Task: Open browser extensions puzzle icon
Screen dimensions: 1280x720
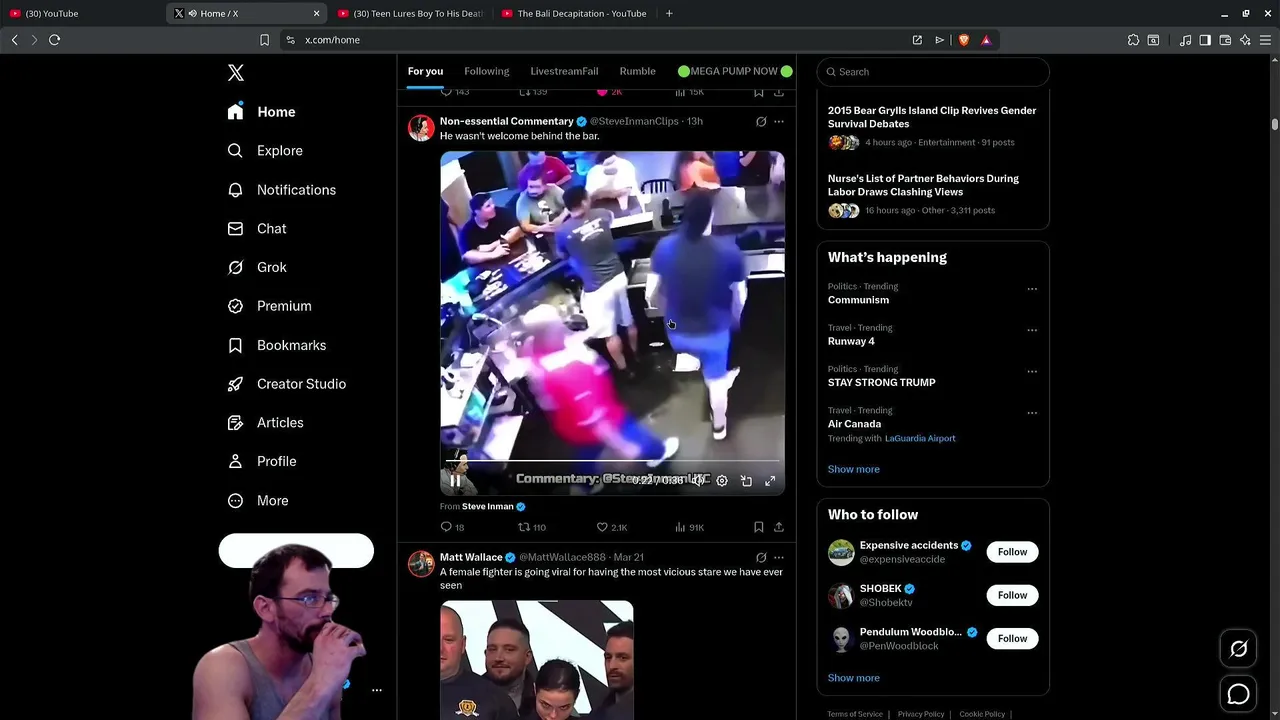Action: click(1133, 40)
